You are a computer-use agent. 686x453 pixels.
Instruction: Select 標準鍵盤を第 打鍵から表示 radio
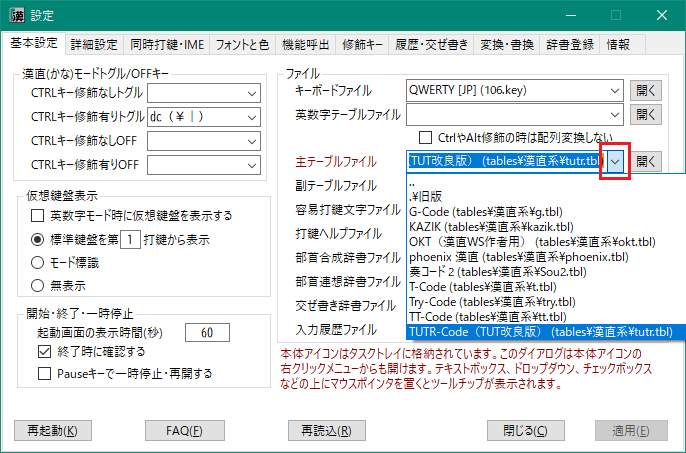click(x=38, y=239)
